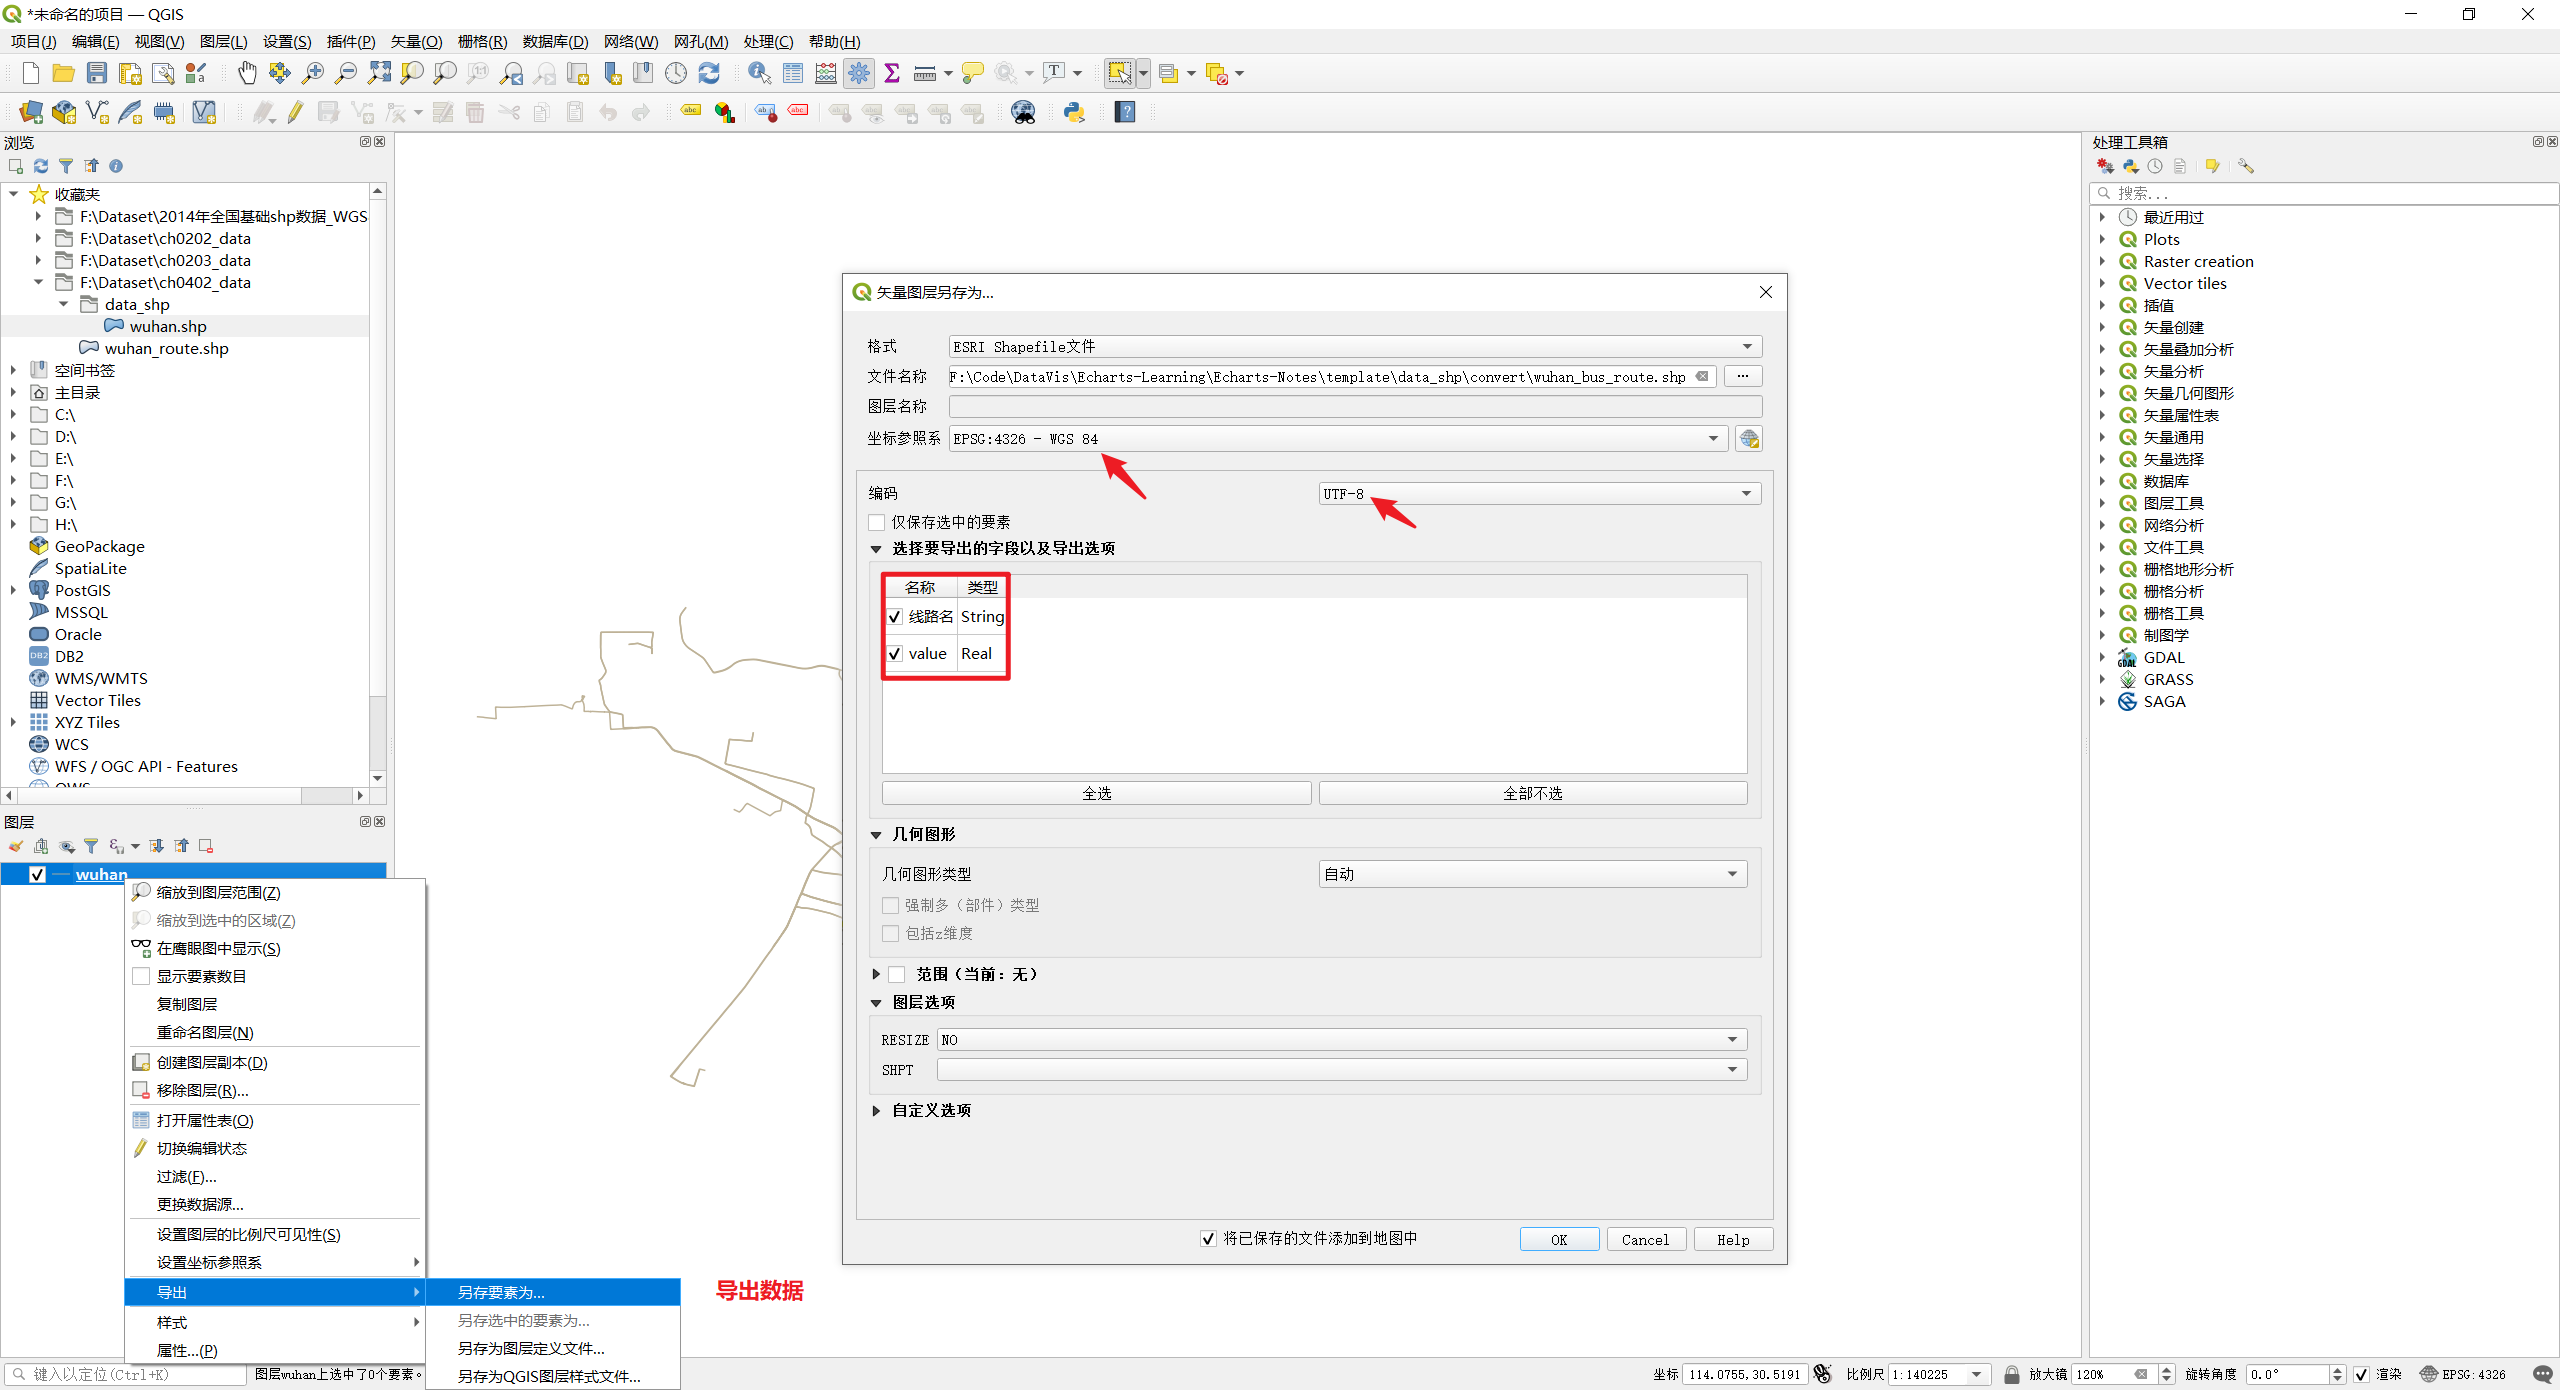The height and width of the screenshot is (1390, 2560).
Task: Click the OK button in dialog
Action: [1559, 1240]
